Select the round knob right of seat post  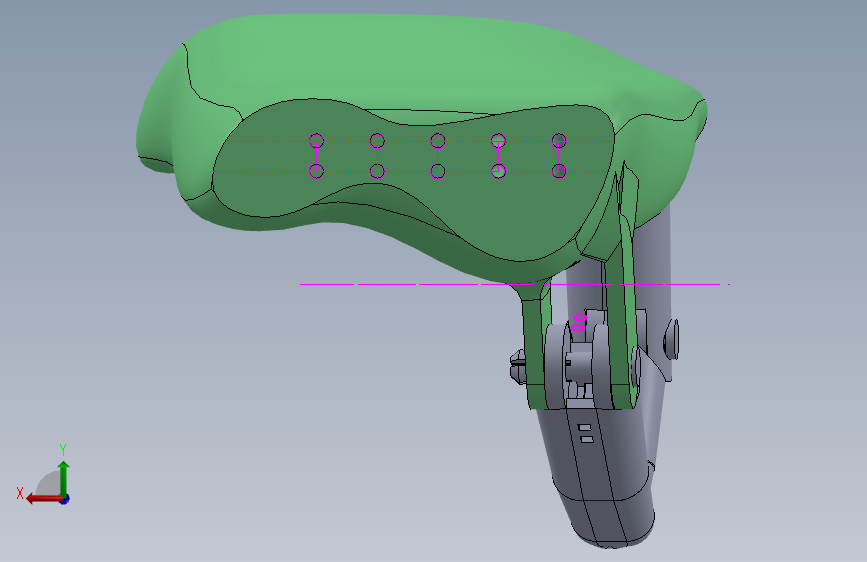[671, 340]
